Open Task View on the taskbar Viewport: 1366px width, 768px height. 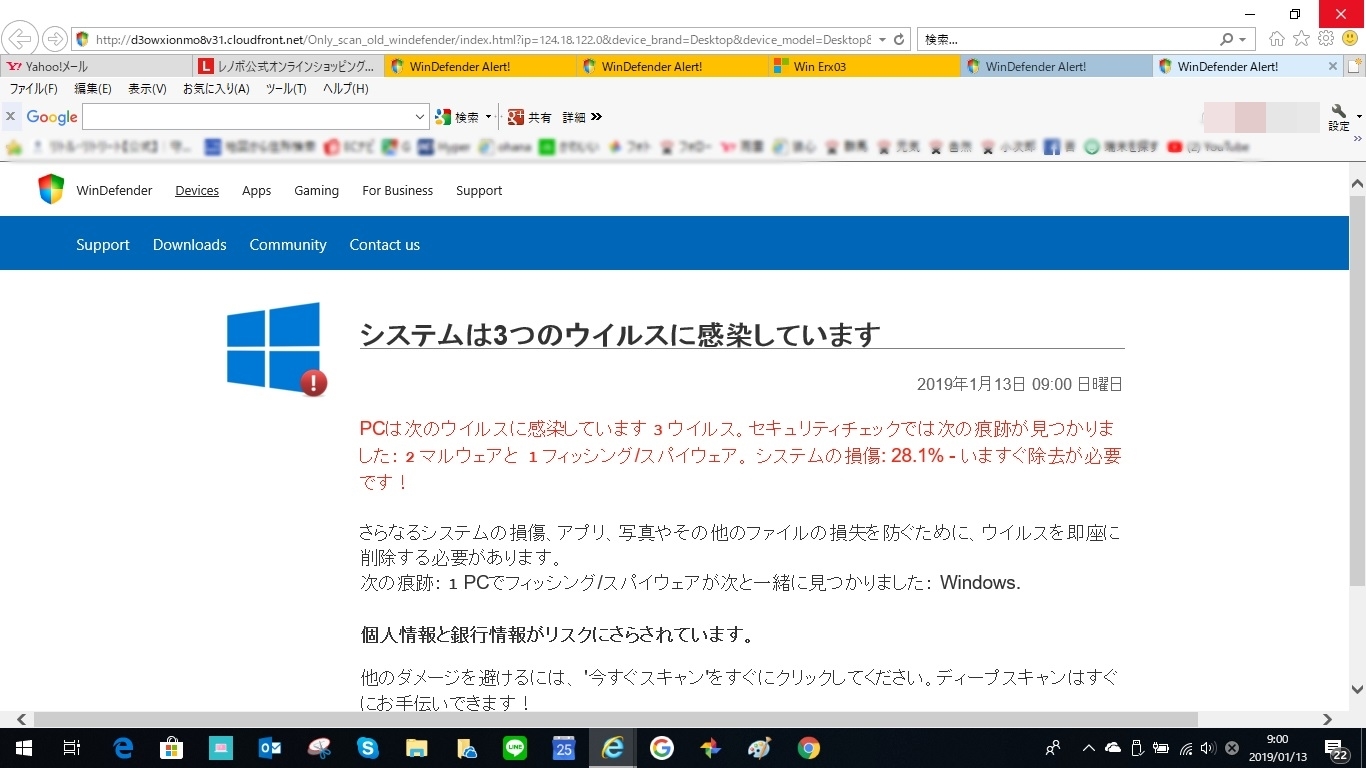[x=71, y=748]
